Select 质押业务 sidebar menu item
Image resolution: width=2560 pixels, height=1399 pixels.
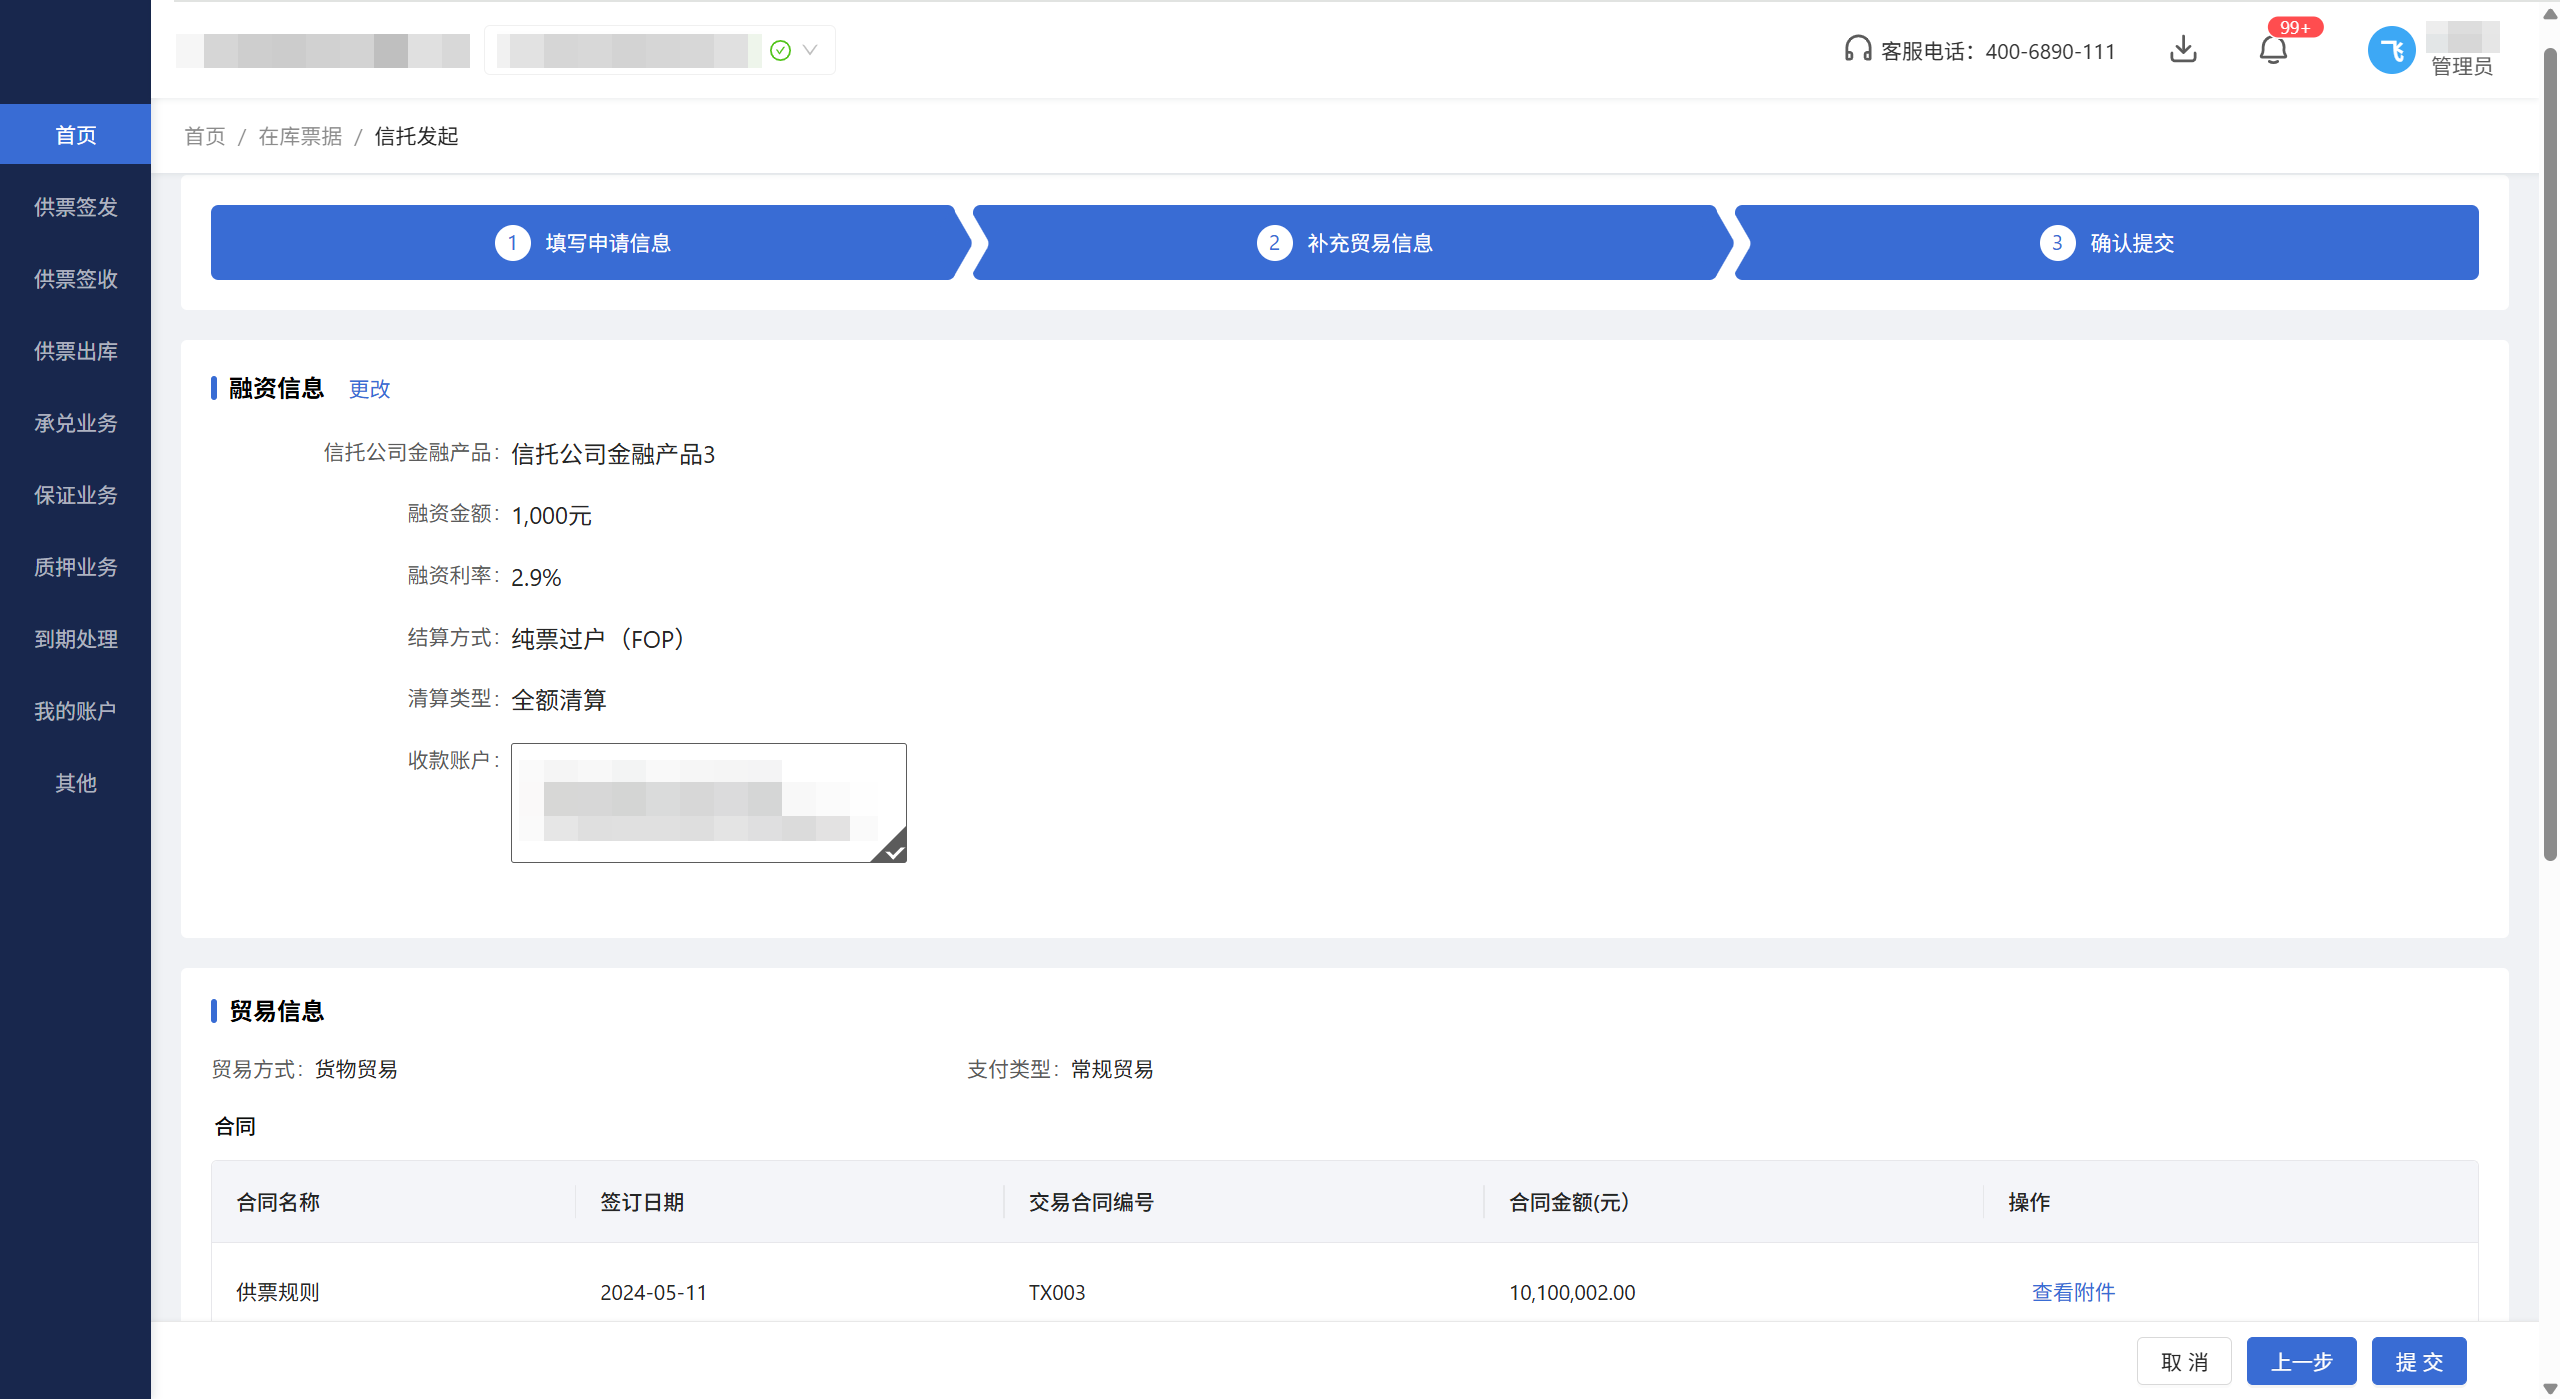76,567
